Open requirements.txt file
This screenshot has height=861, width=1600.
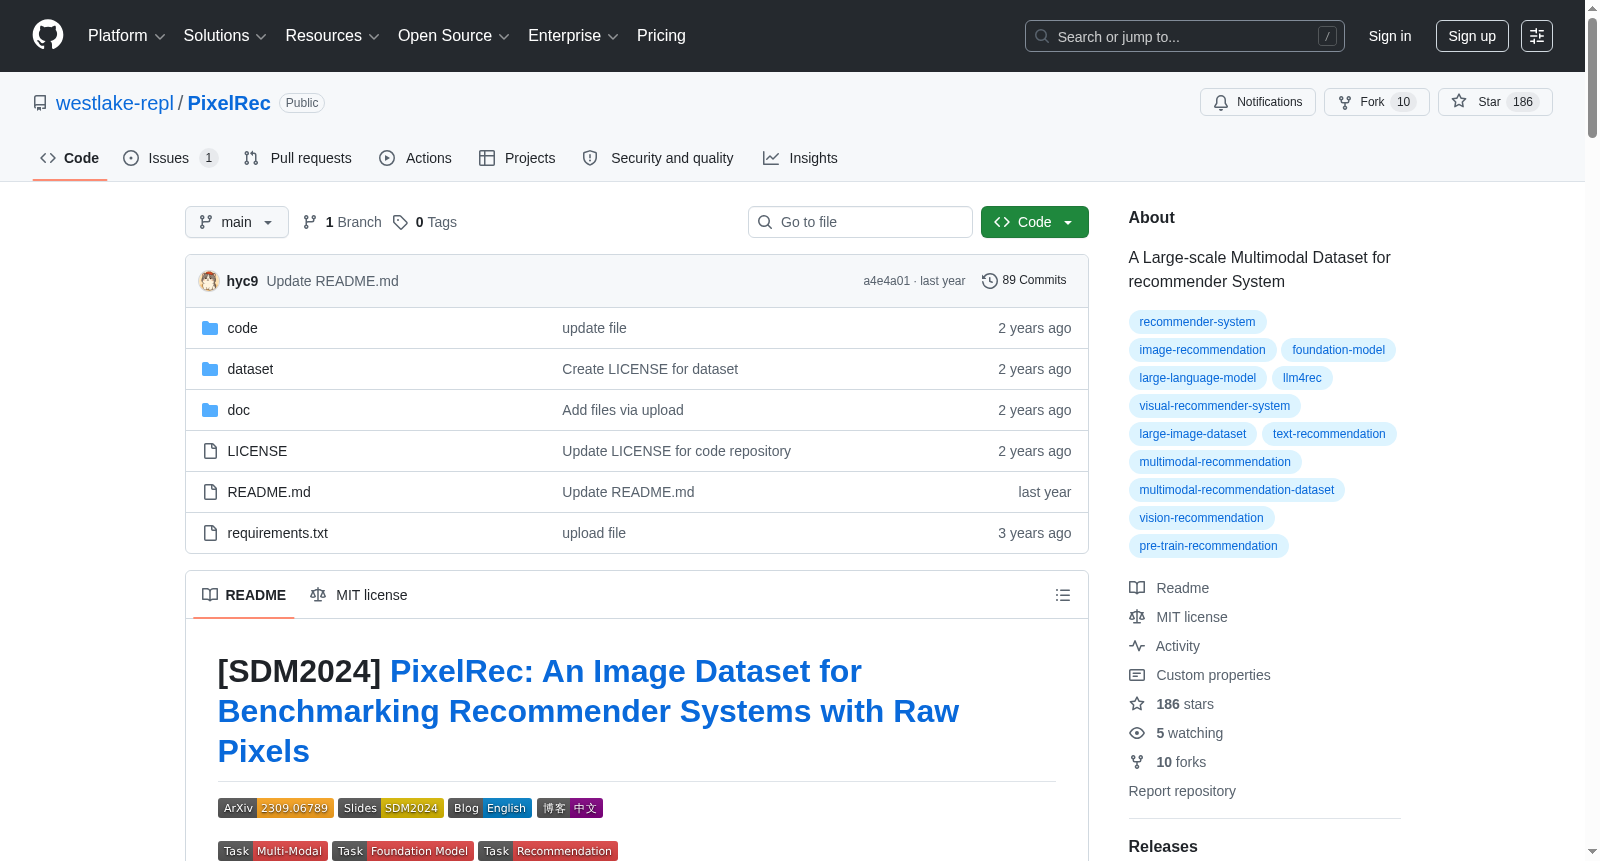(277, 533)
